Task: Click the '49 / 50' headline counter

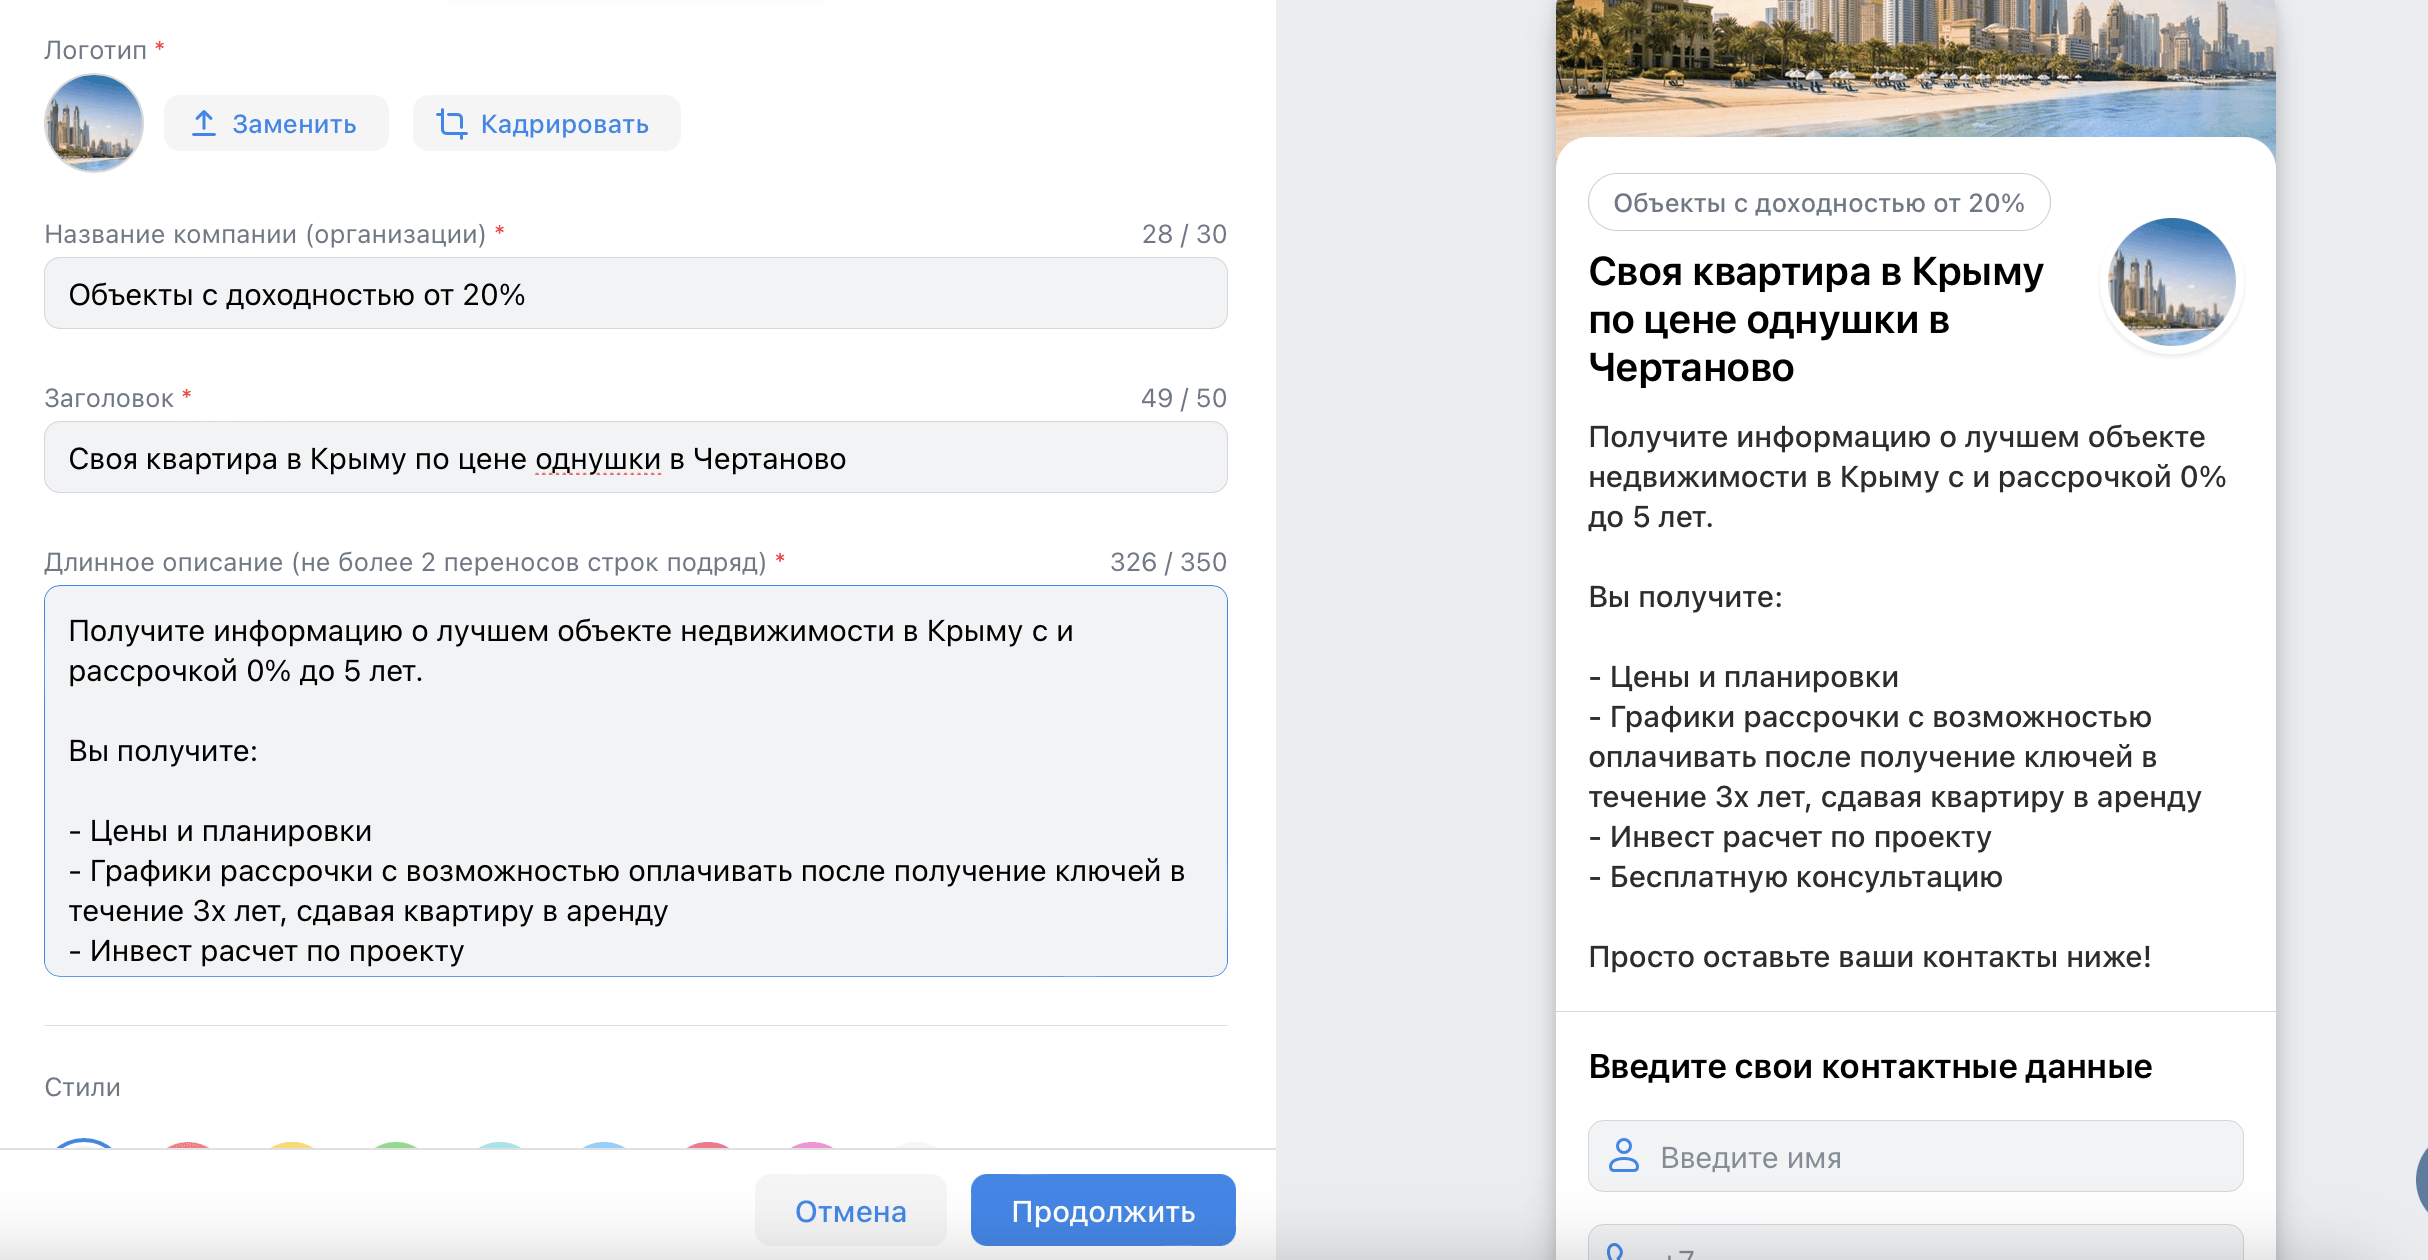Action: click(1184, 398)
